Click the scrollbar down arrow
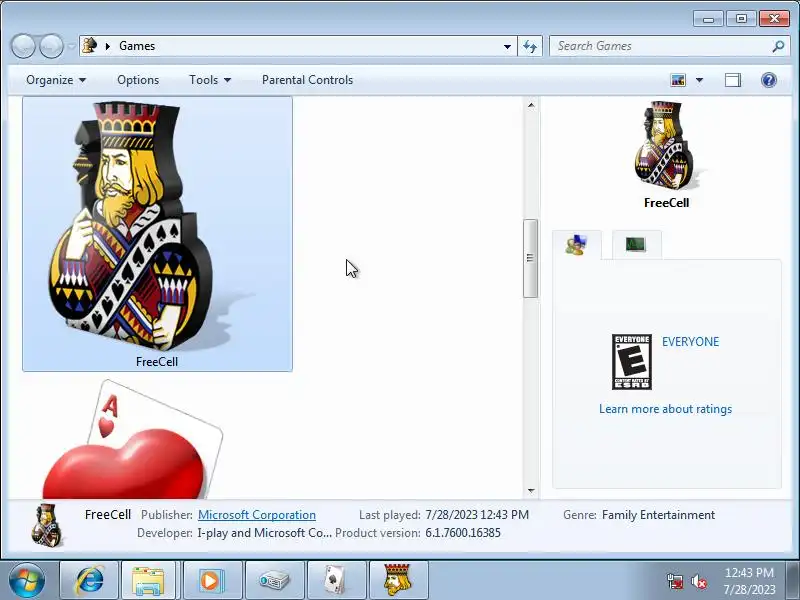Viewport: 800px width, 600px height. pos(531,491)
